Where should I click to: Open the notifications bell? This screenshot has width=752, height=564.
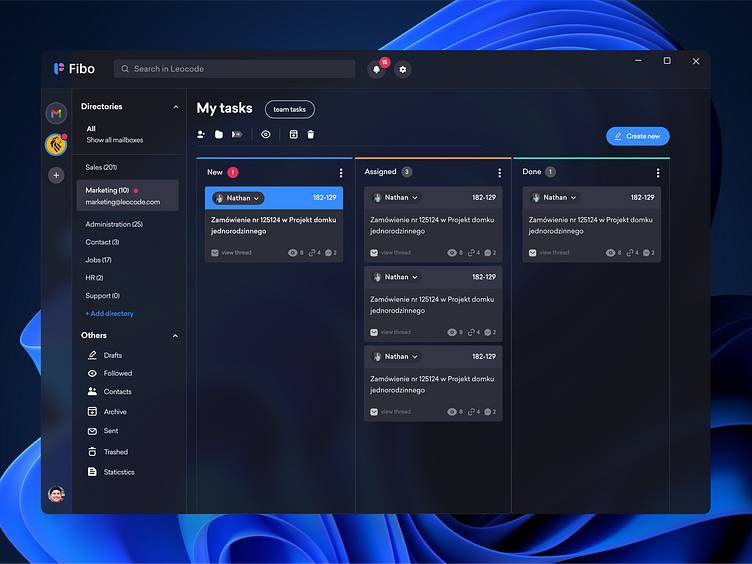(377, 69)
